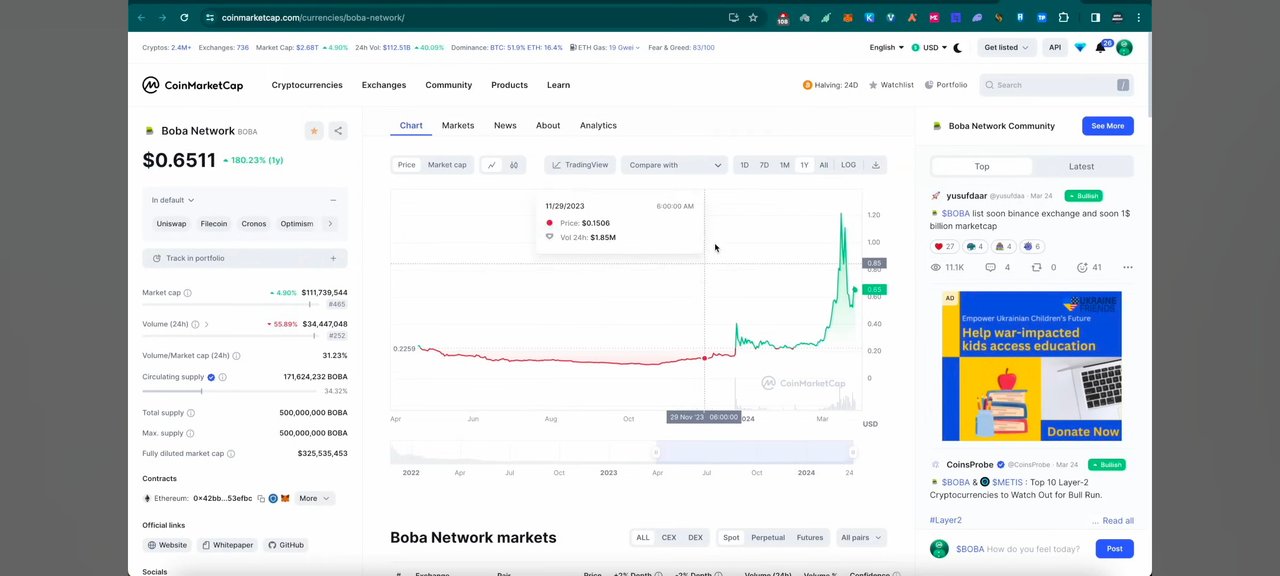Click Track in portfolio button

[x=245, y=258]
